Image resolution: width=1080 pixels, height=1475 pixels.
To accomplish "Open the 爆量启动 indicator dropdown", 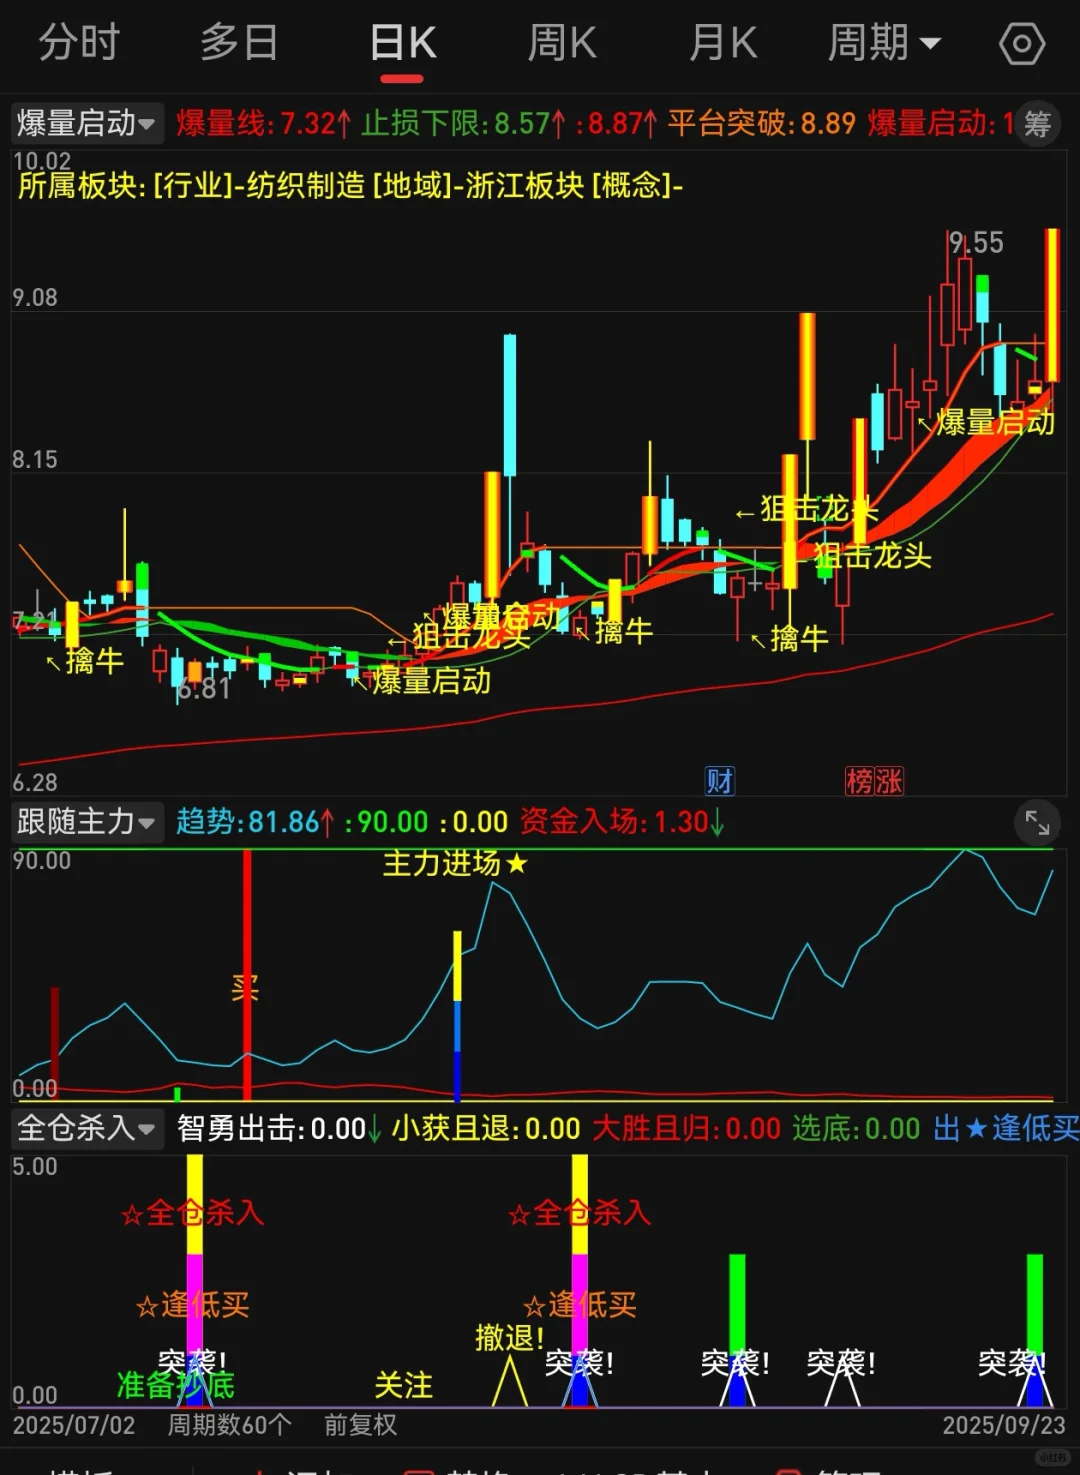I will [87, 123].
